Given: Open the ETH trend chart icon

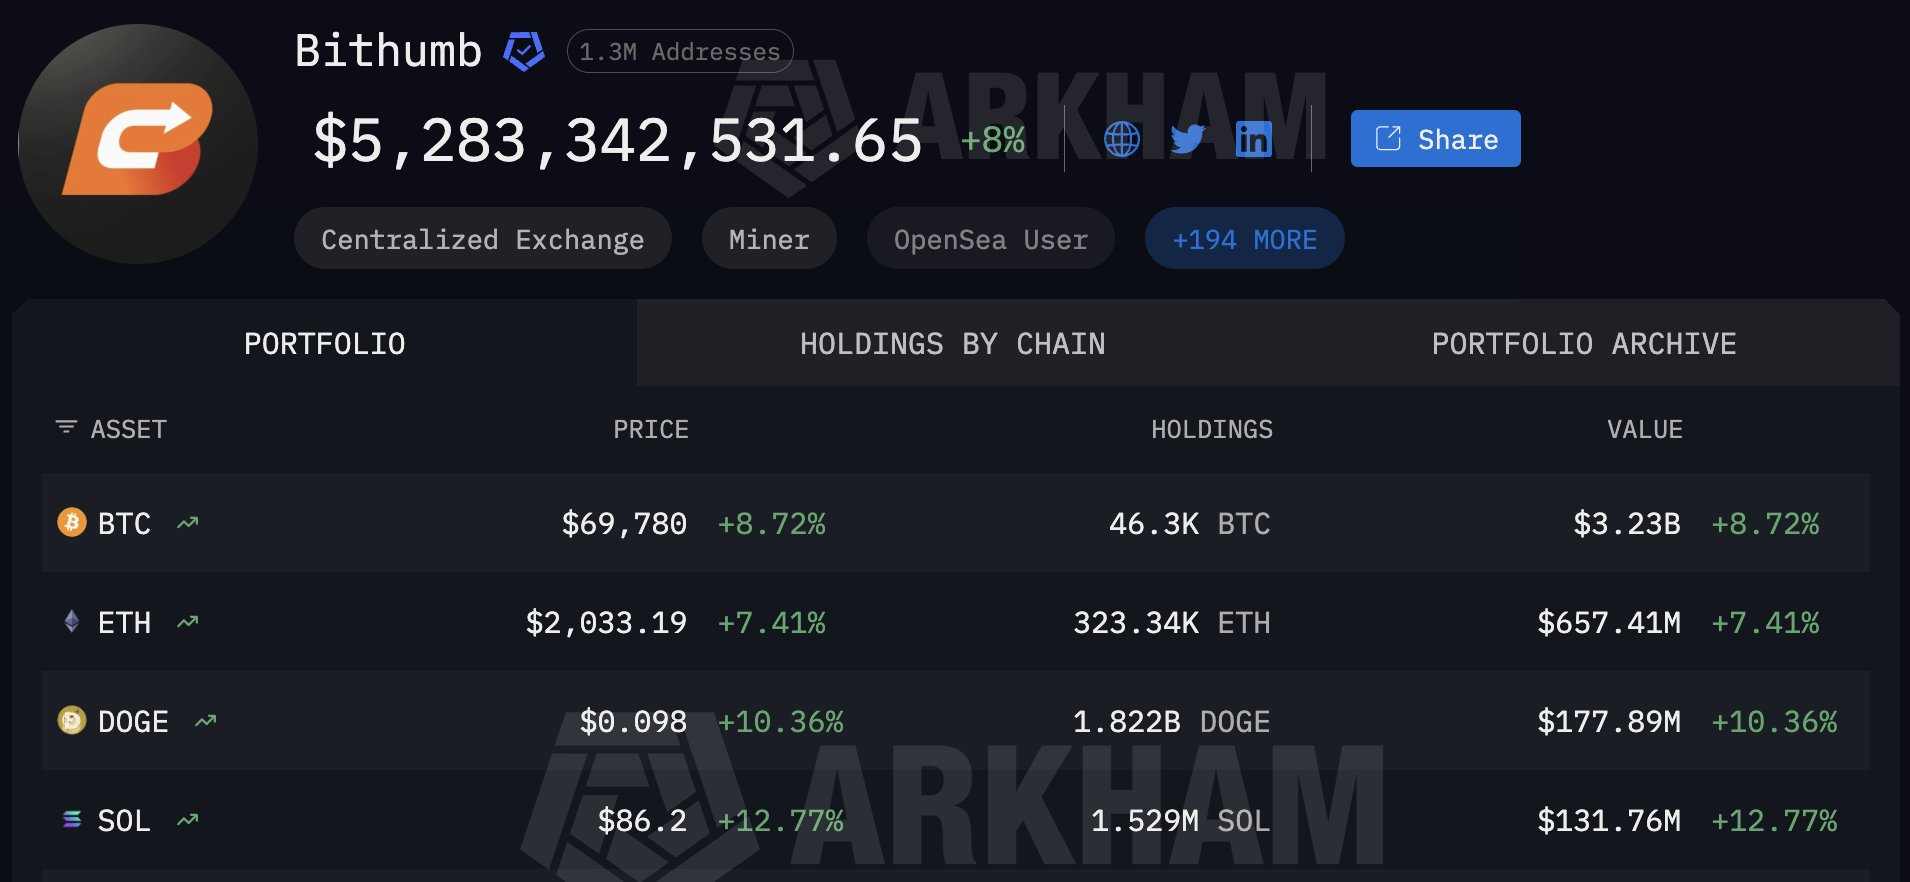Looking at the screenshot, I should [x=188, y=622].
